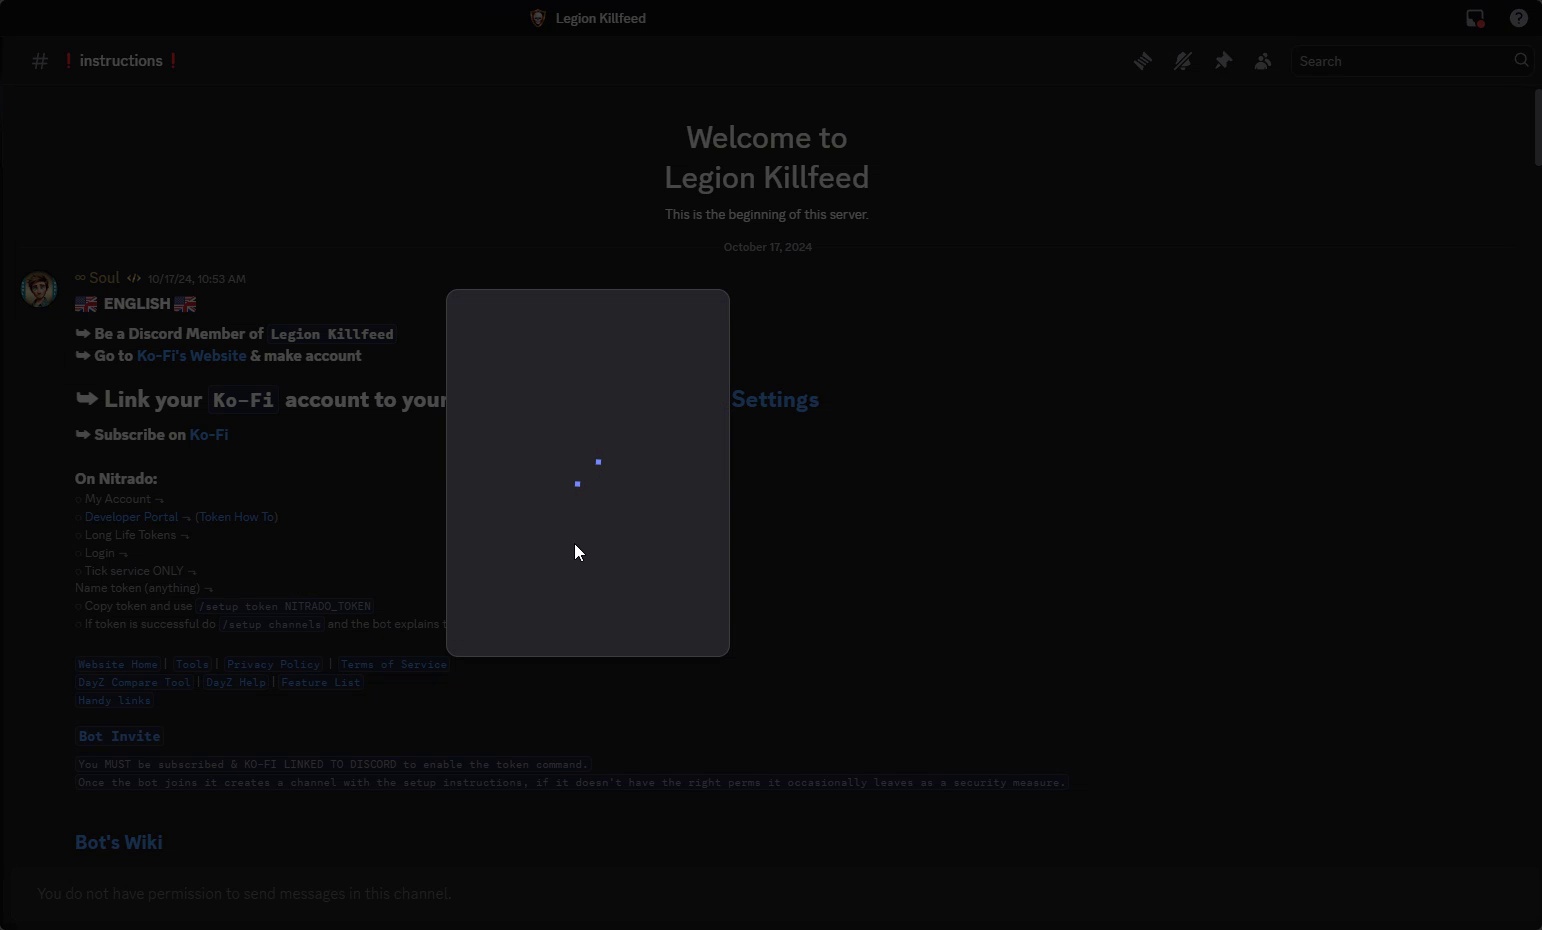Open the Token How To link
This screenshot has width=1542, height=930.
[237, 518]
